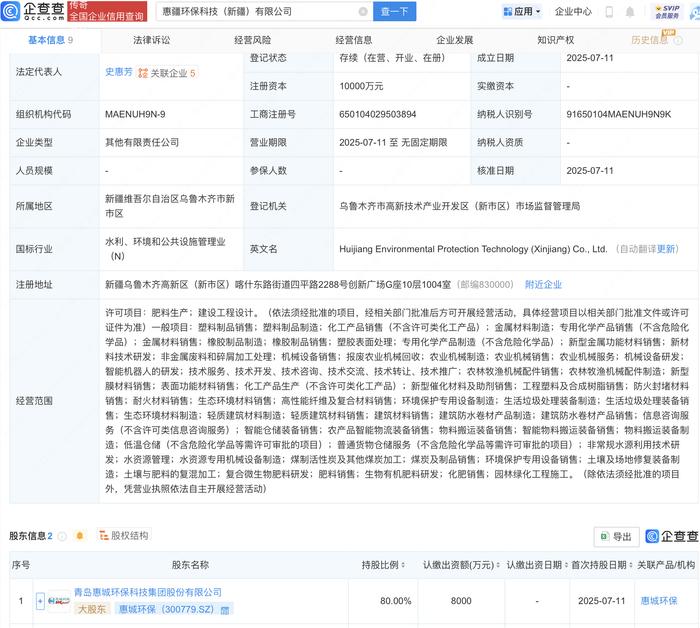The height and width of the screenshot is (628, 700).
Task: Open legal representative 史惠芳 link
Action: (119, 72)
